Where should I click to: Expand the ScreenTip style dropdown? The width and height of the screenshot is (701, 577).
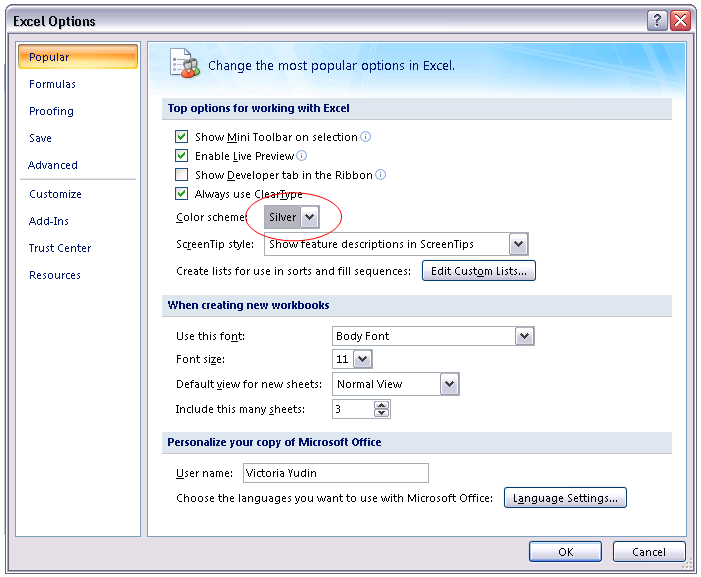click(x=517, y=244)
